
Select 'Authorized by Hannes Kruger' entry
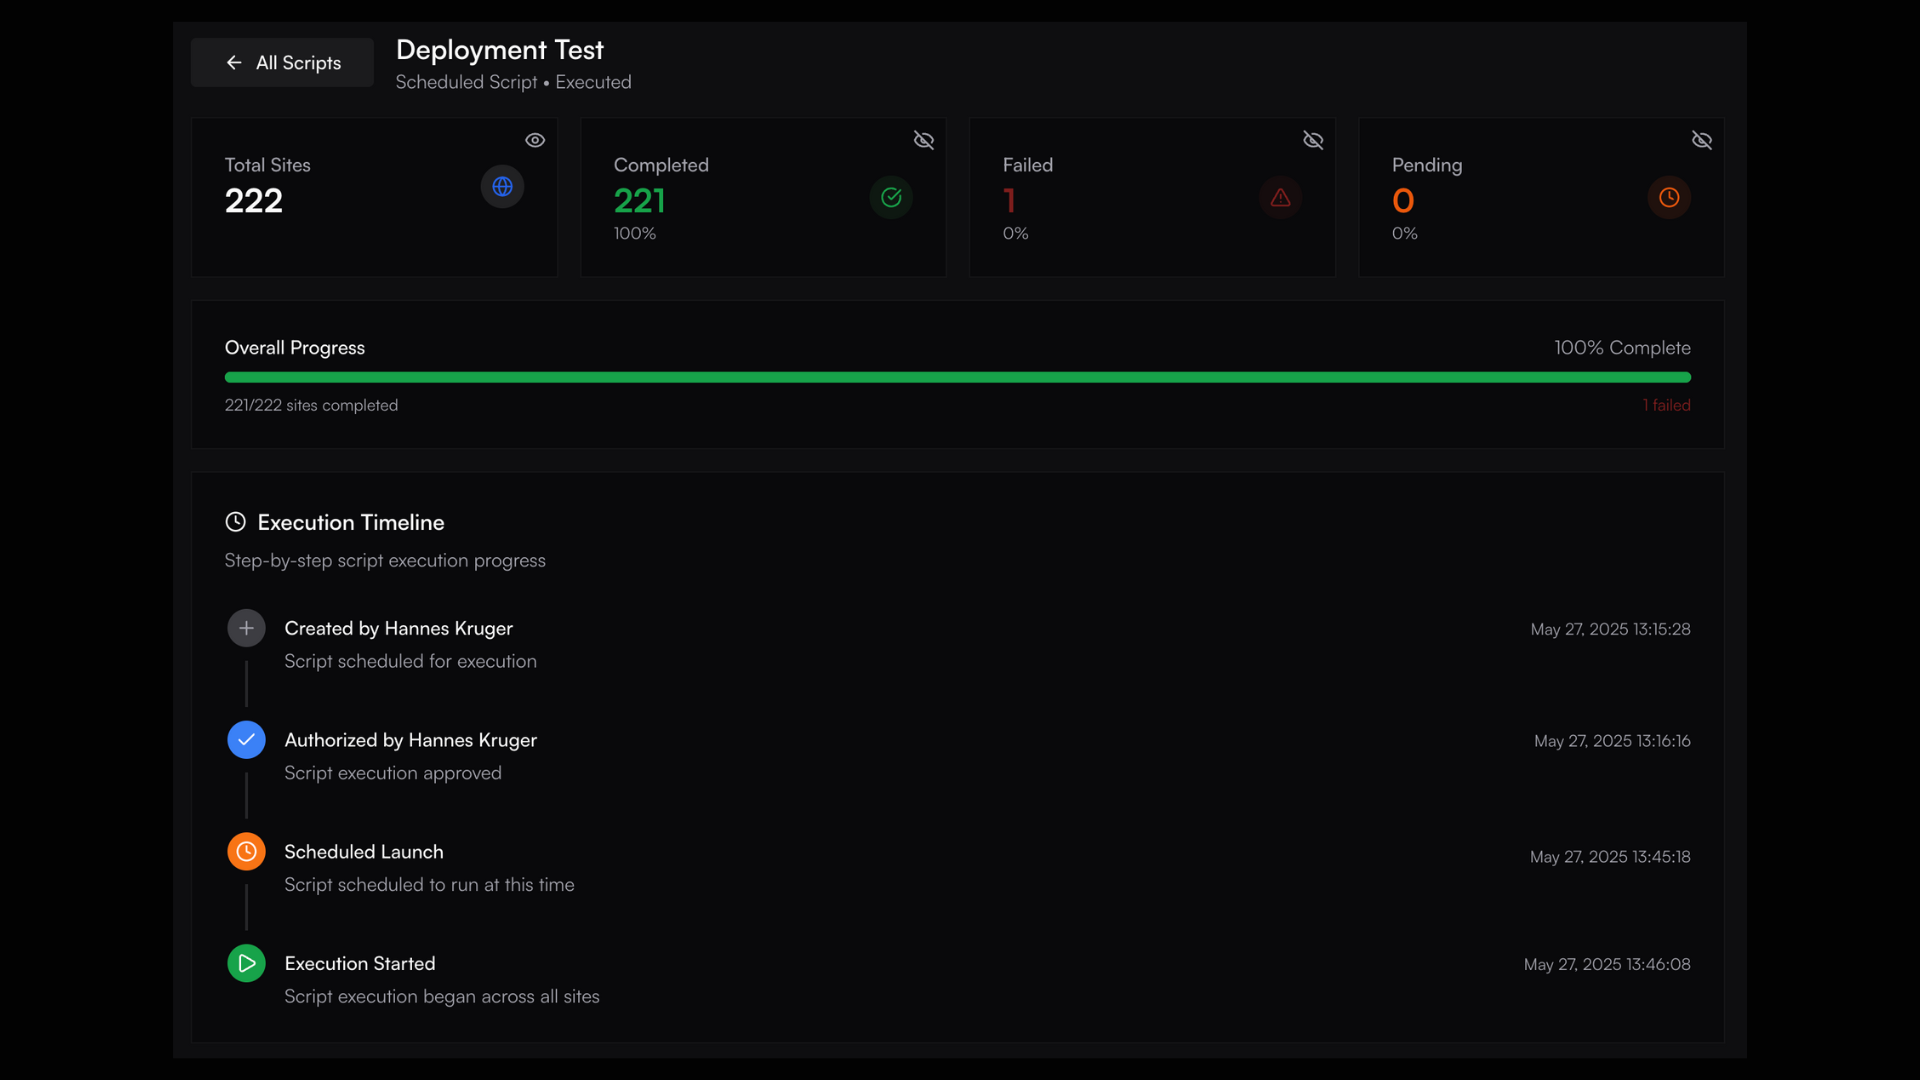[x=410, y=740]
